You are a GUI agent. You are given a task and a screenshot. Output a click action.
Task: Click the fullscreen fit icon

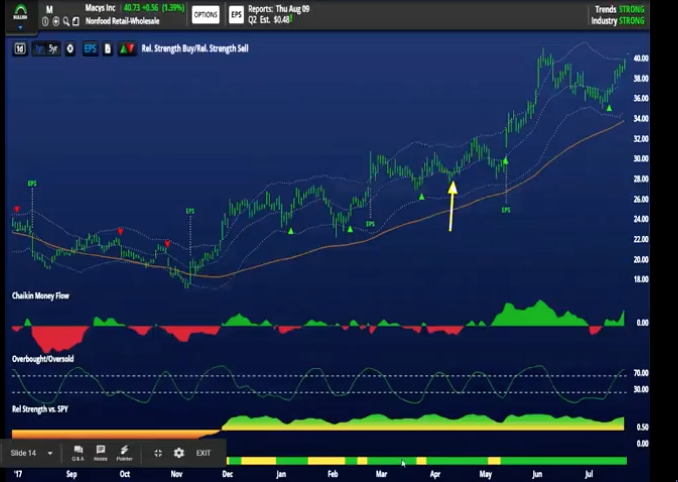158,453
